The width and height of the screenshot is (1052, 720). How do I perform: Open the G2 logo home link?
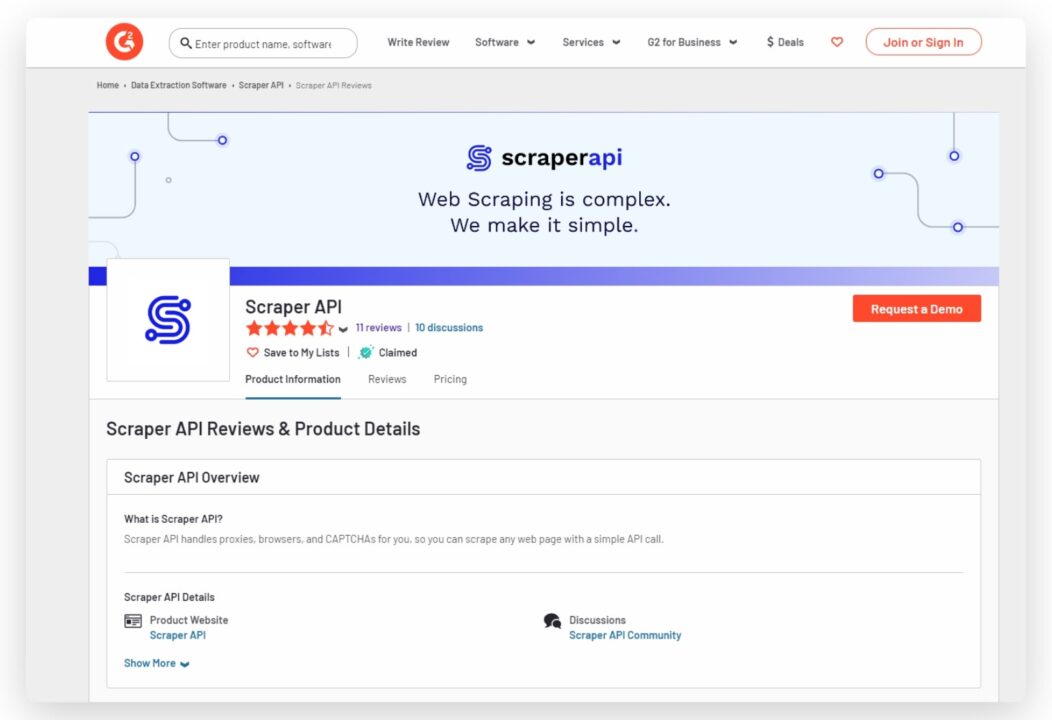tap(124, 42)
